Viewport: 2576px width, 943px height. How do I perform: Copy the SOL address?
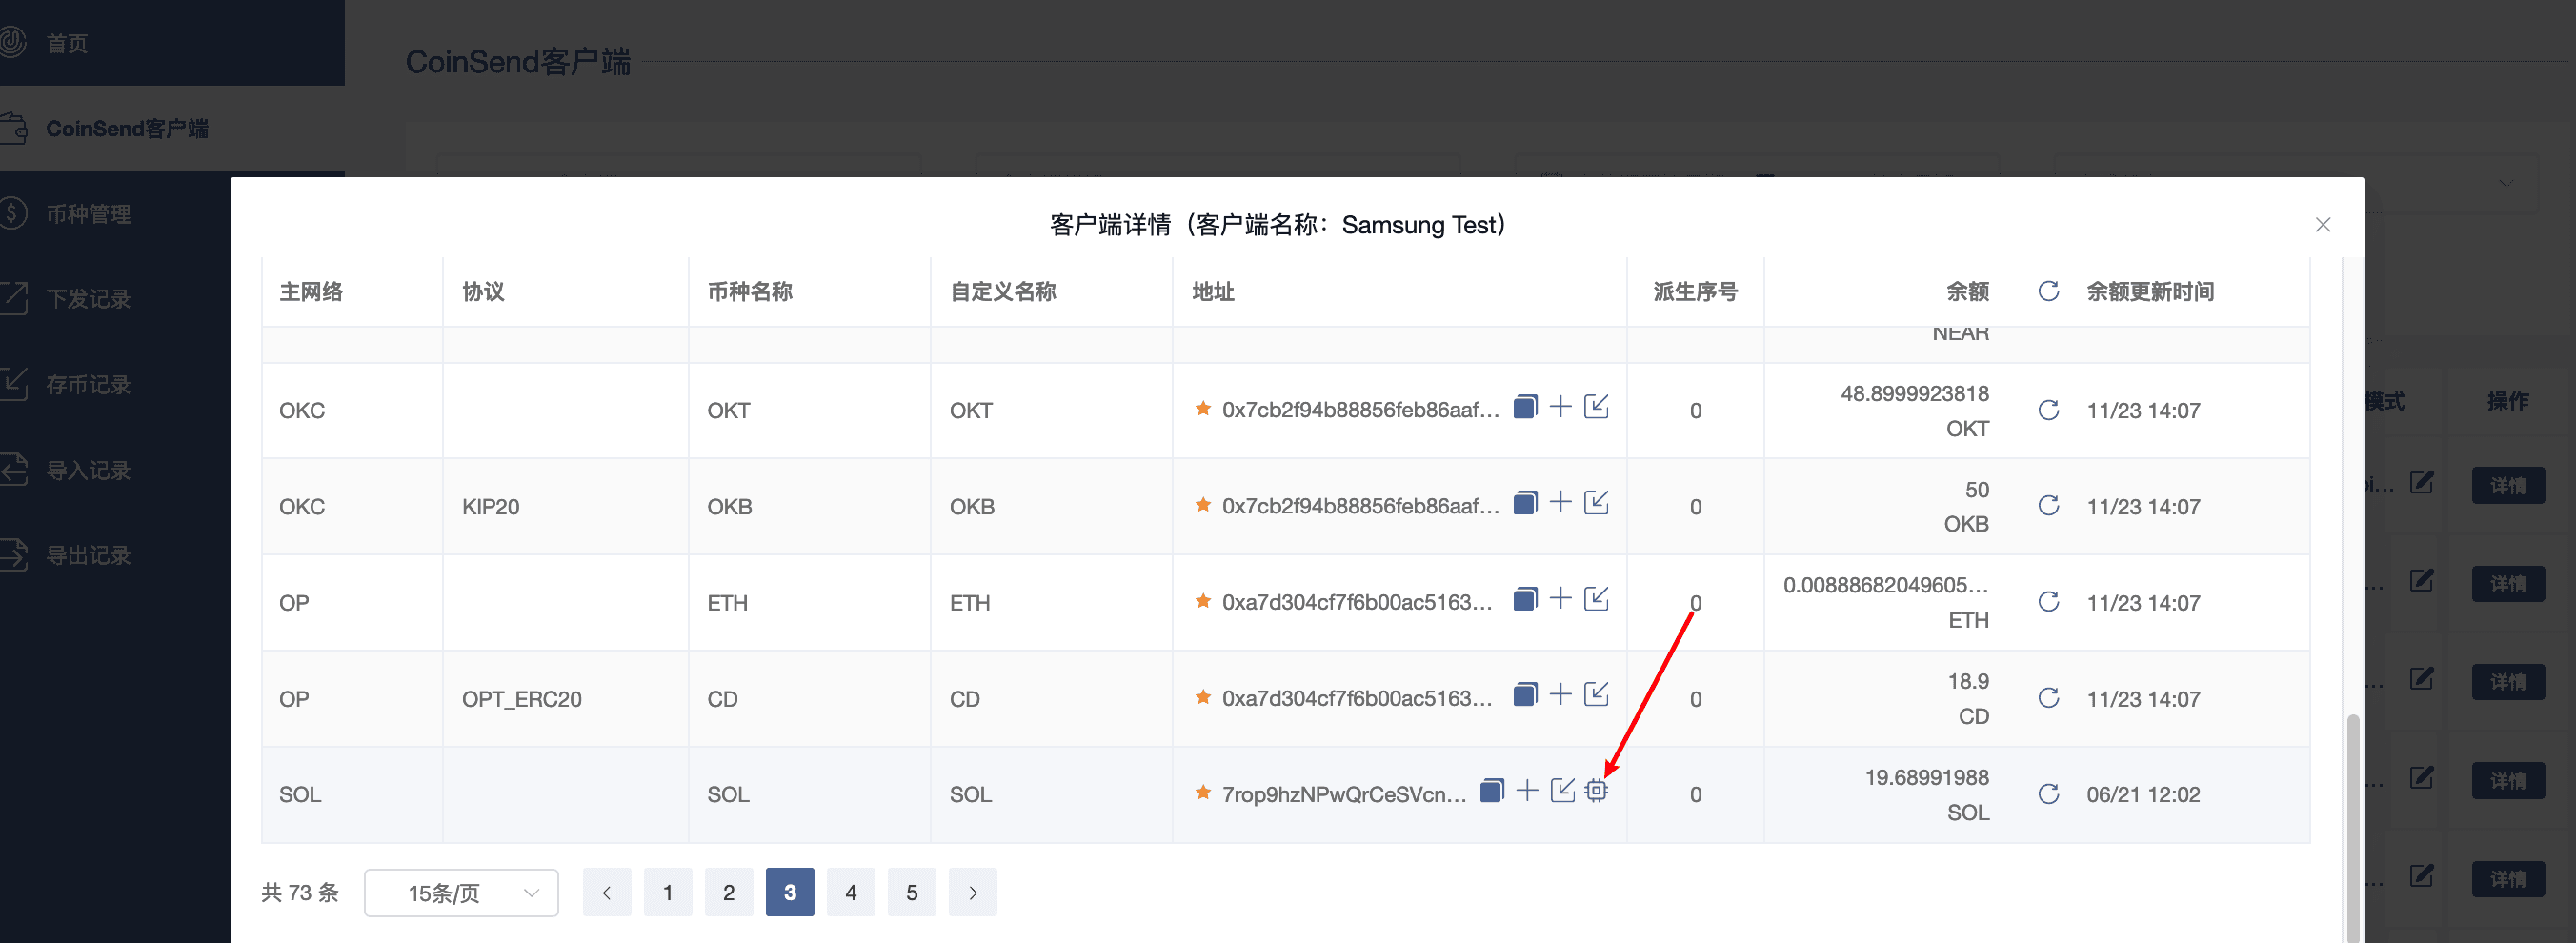pos(1491,791)
